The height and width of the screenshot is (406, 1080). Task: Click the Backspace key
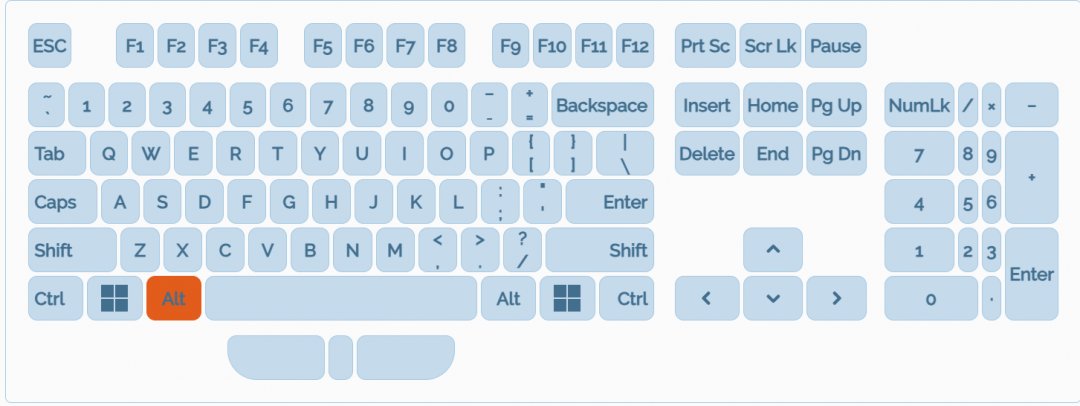[x=601, y=105]
